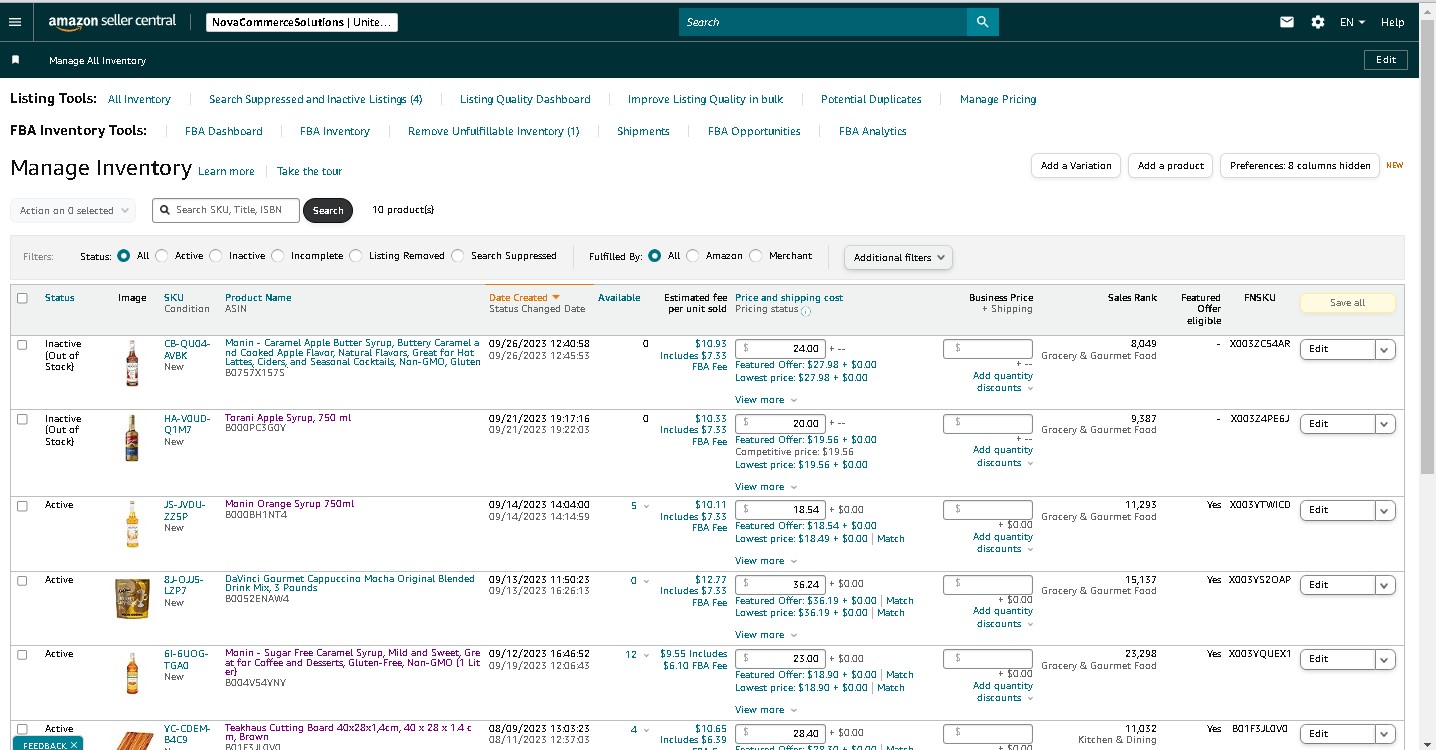Open Monin Orange Syrup product image
1436x750 pixels.
pos(131,524)
